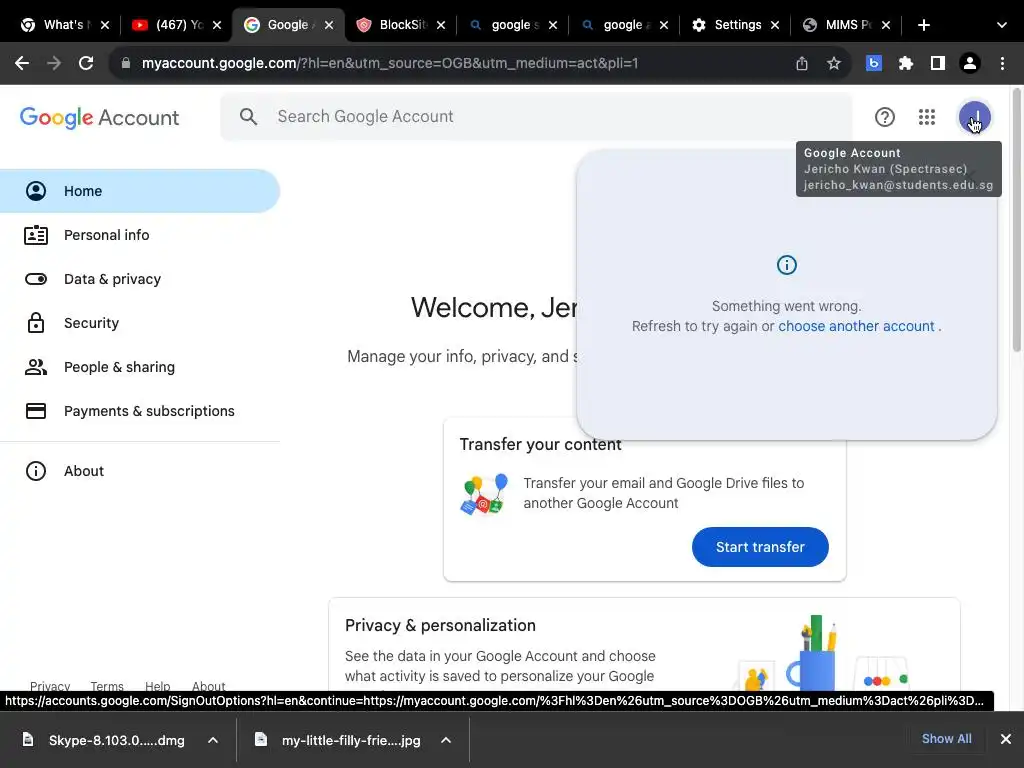Click the Transfer your content balloons illustration
The width and height of the screenshot is (1024, 768).
click(x=484, y=494)
